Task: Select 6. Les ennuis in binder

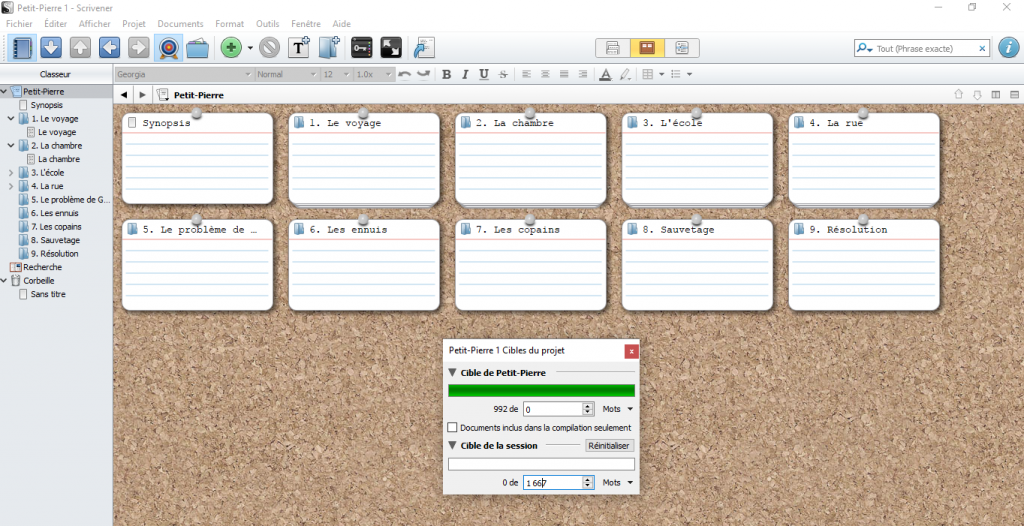Action: tap(56, 213)
